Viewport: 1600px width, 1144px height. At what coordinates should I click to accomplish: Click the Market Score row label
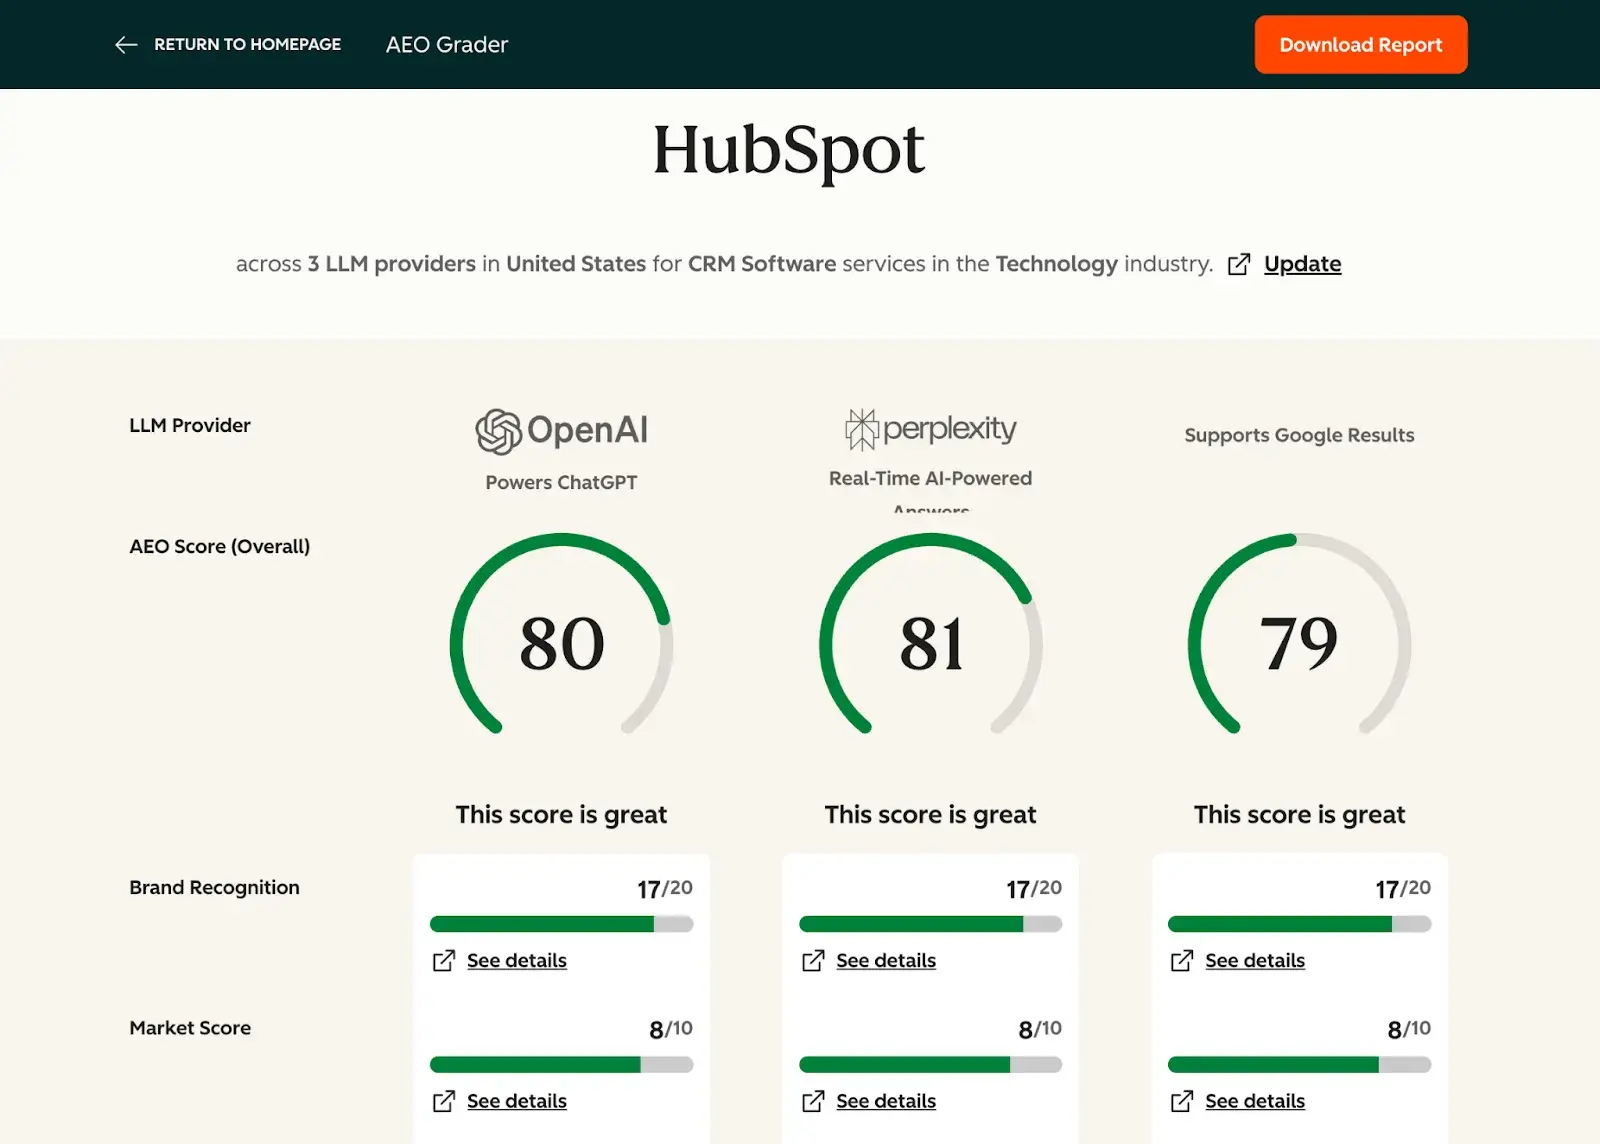[x=190, y=1028]
